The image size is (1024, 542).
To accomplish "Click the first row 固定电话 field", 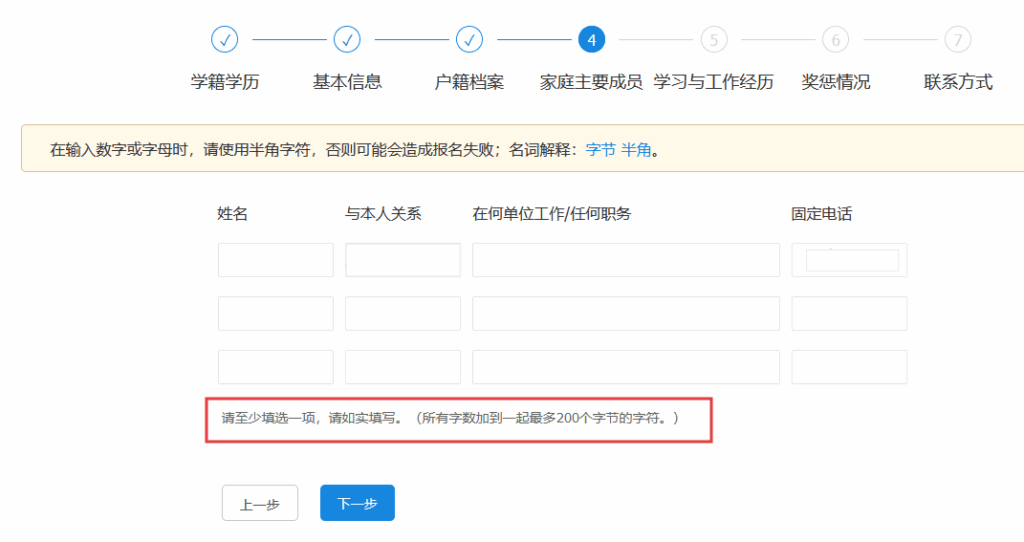I will coord(849,260).
